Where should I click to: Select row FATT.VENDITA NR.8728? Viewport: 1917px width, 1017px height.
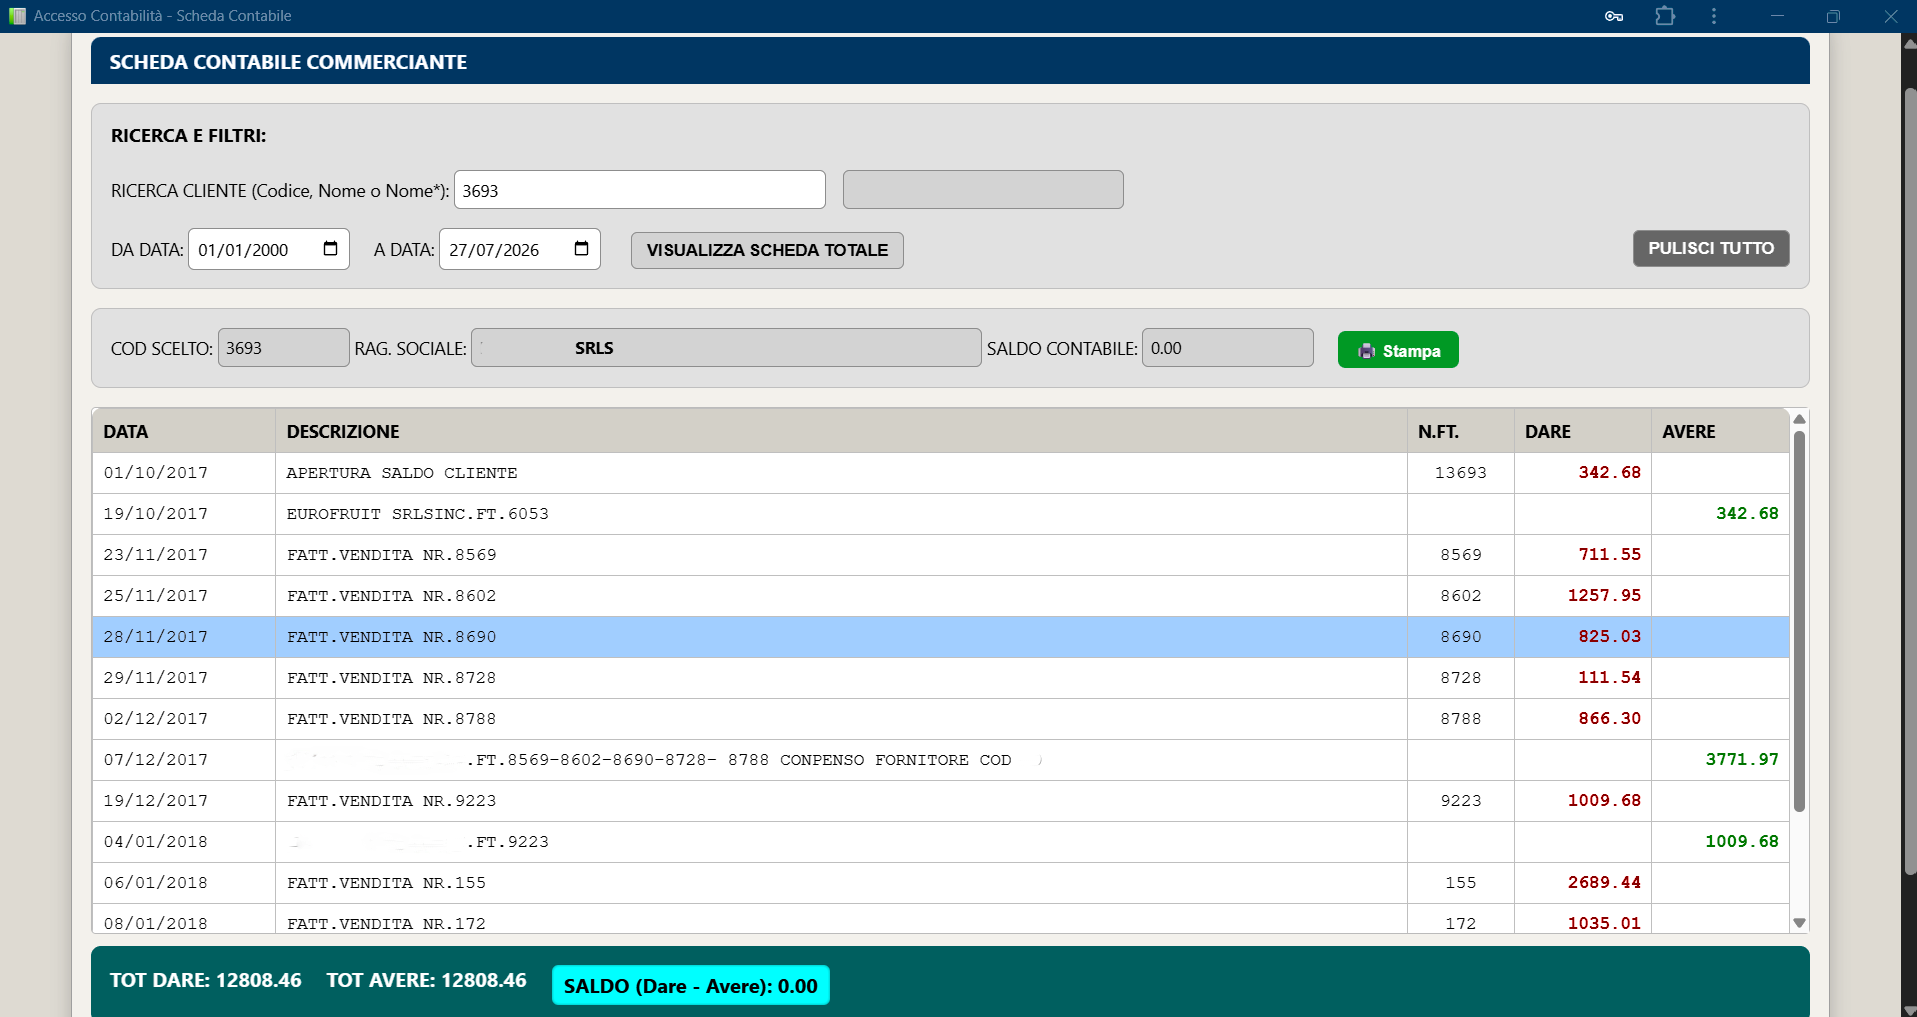coord(941,678)
